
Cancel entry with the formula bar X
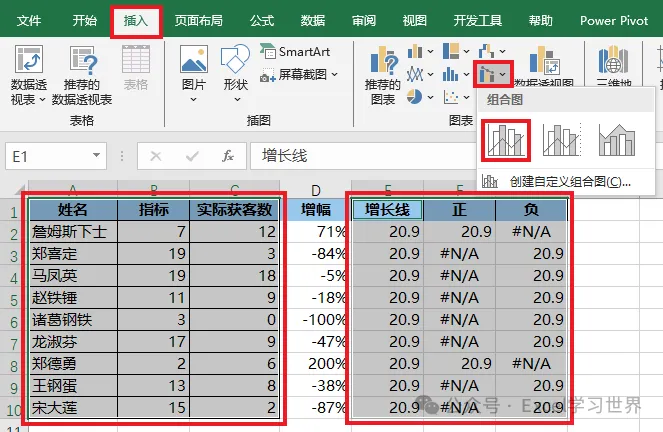click(156, 156)
